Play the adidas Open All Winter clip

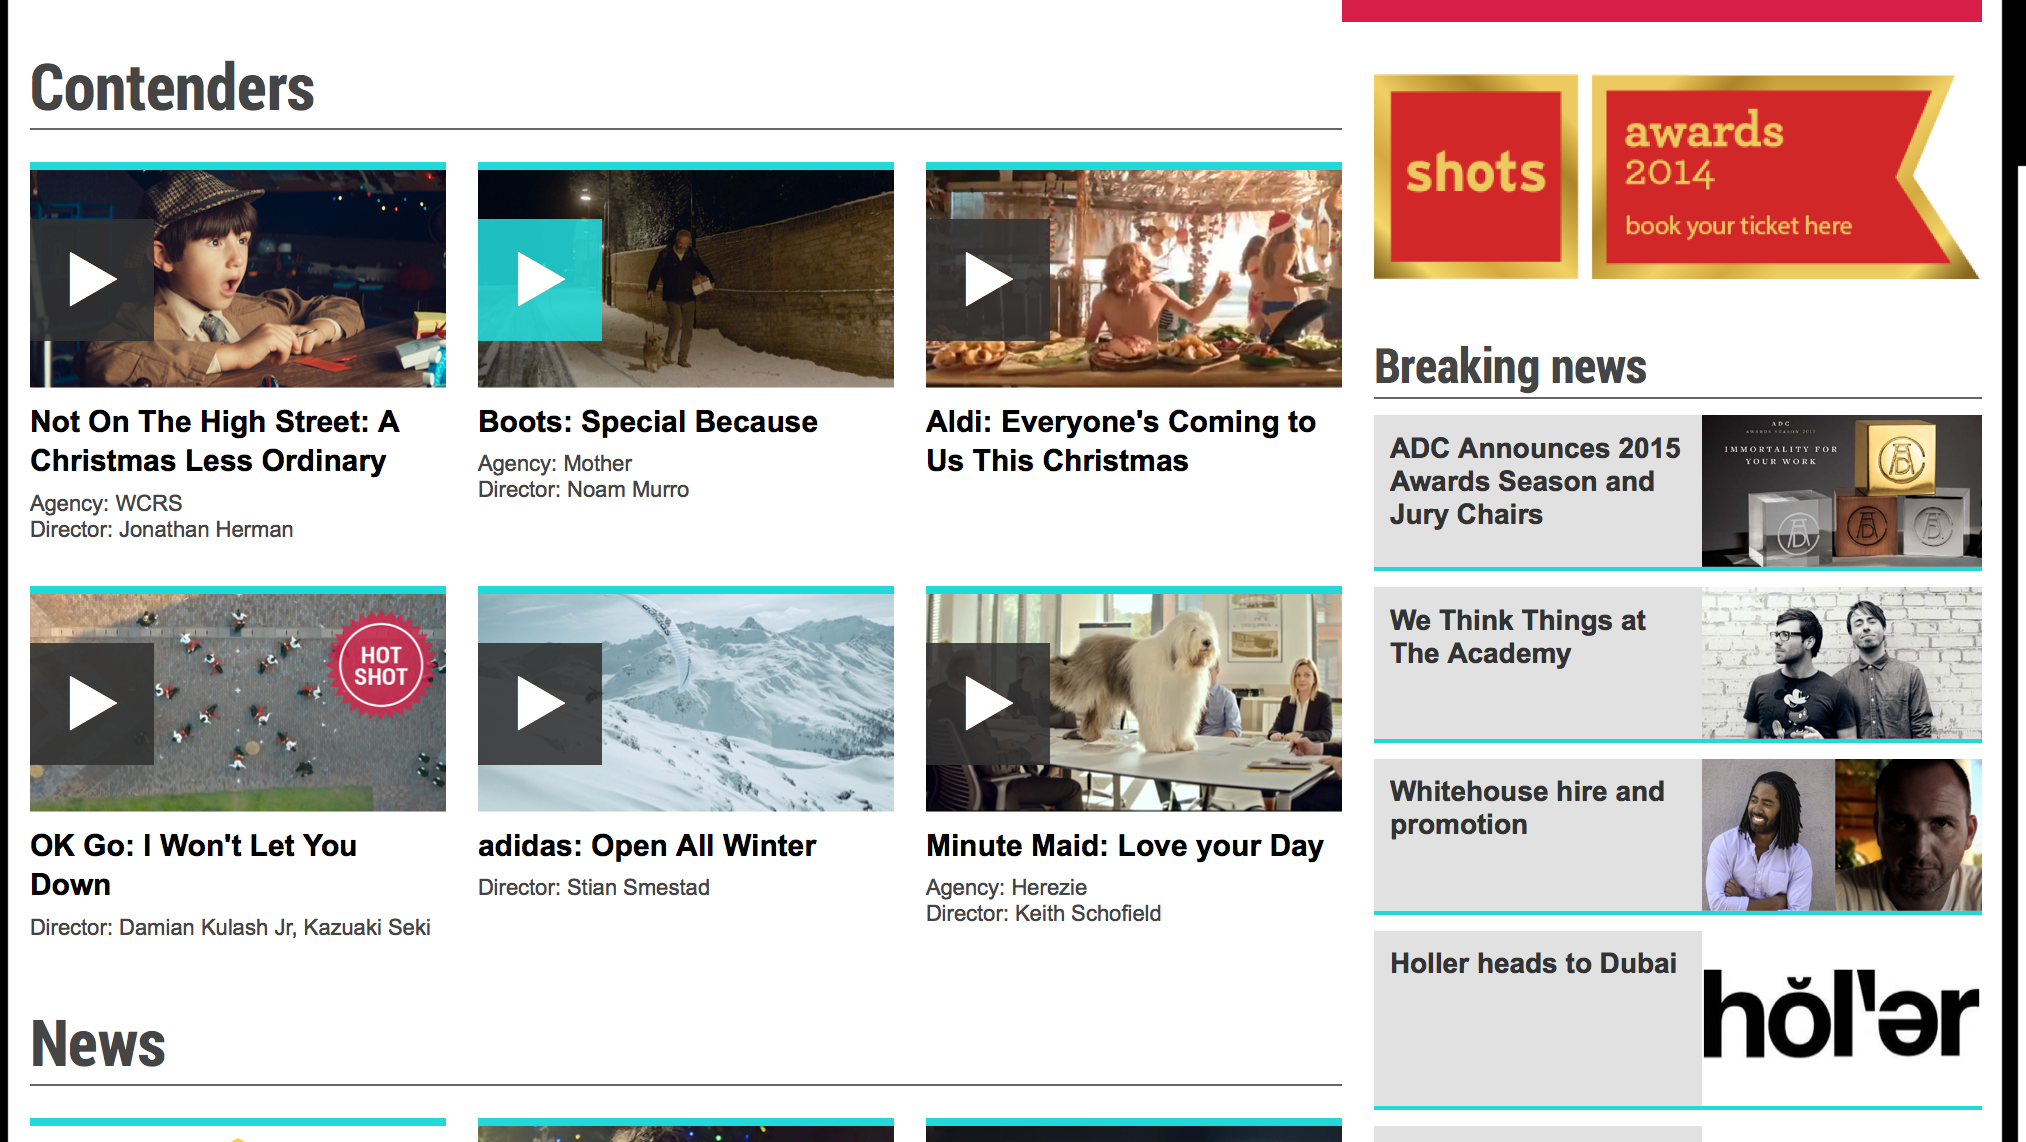coord(540,704)
